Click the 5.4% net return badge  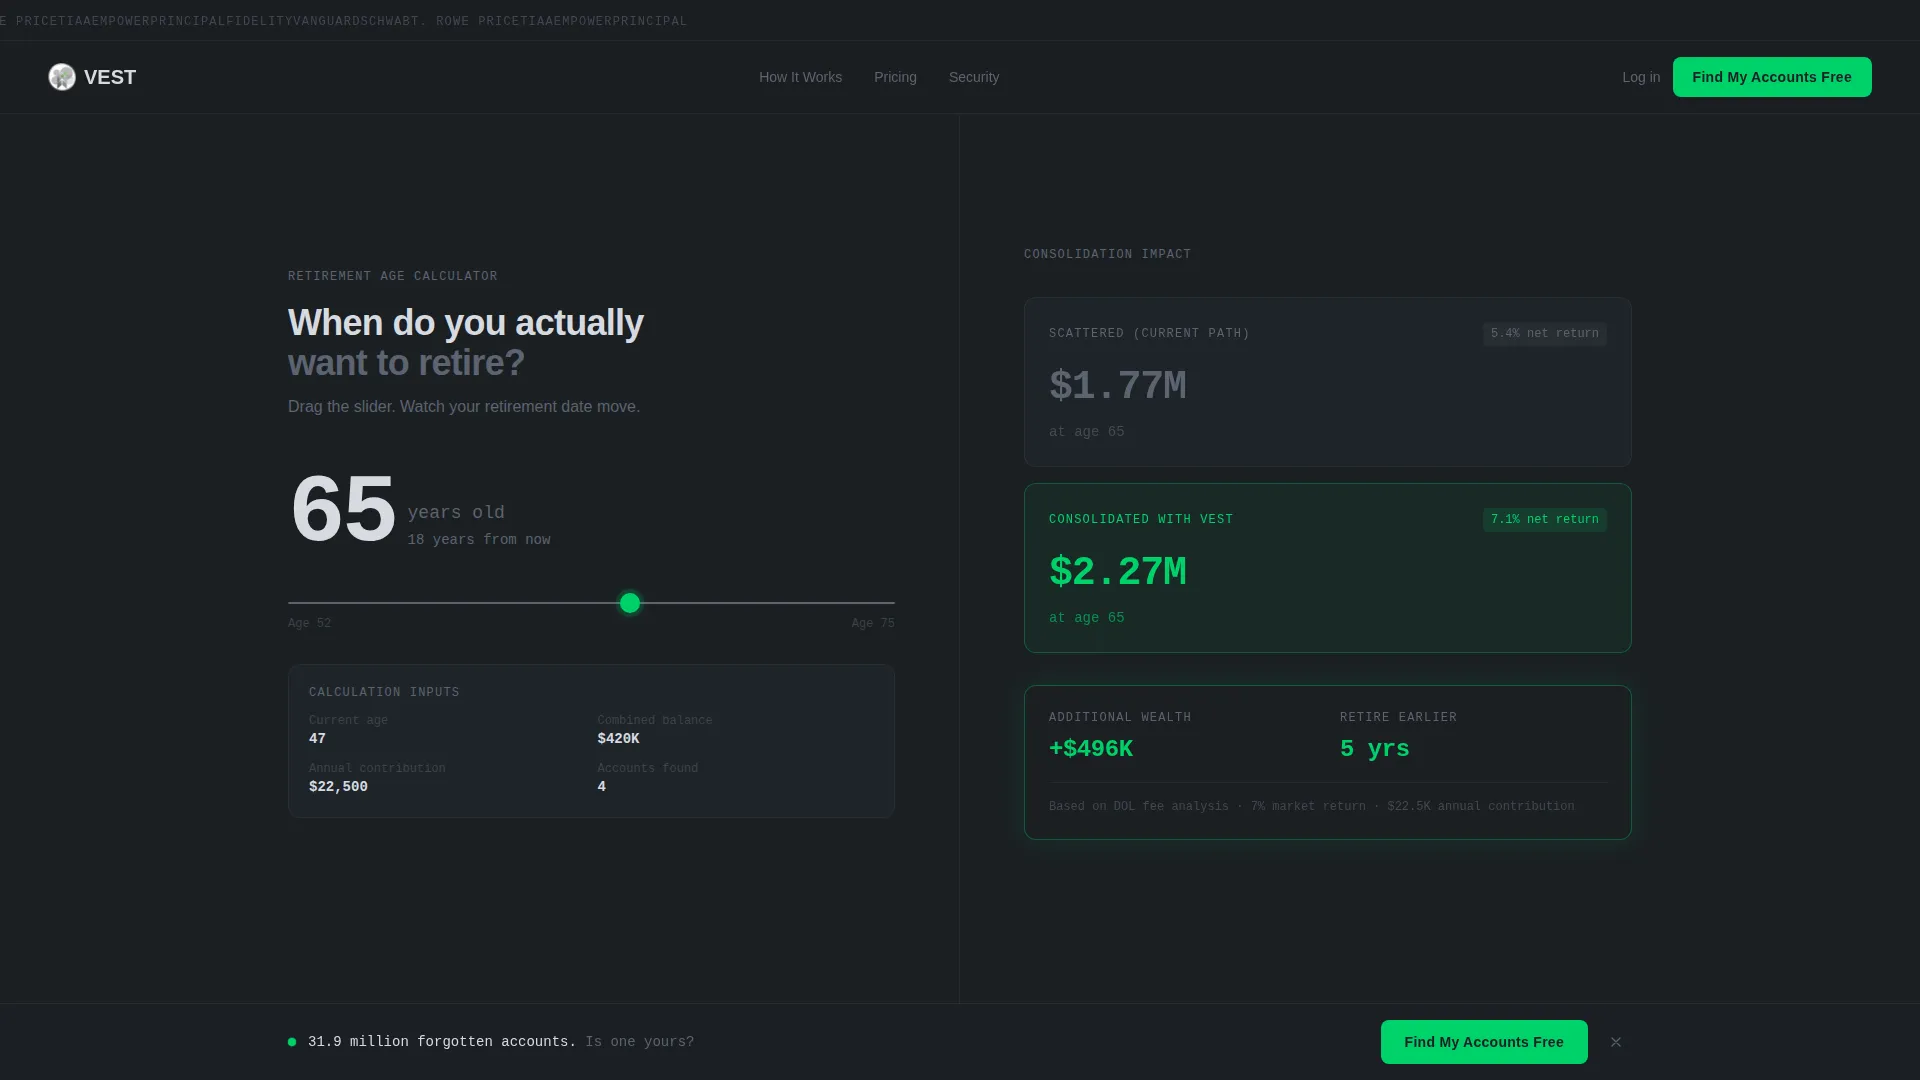pyautogui.click(x=1545, y=334)
